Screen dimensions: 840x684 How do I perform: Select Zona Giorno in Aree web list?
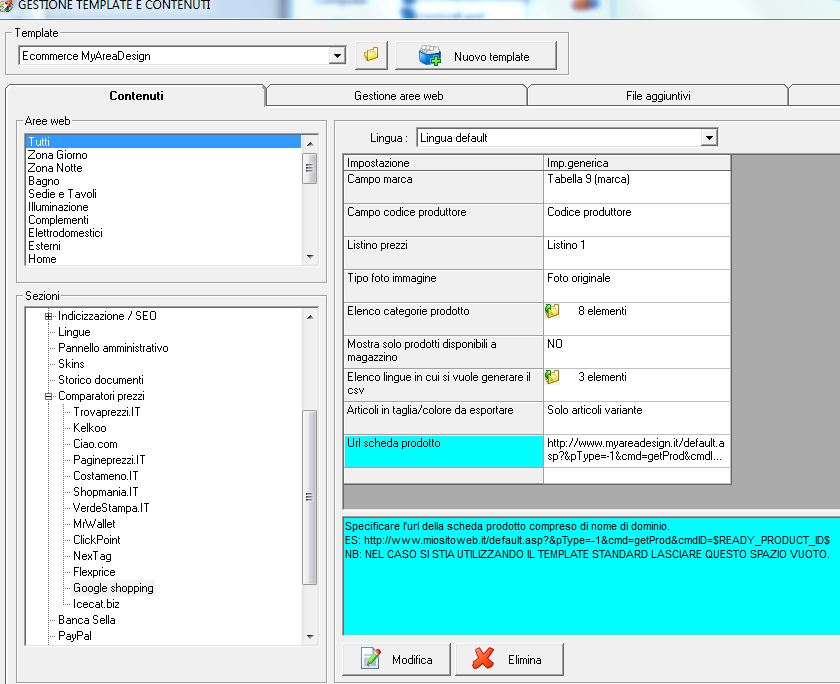(x=57, y=155)
